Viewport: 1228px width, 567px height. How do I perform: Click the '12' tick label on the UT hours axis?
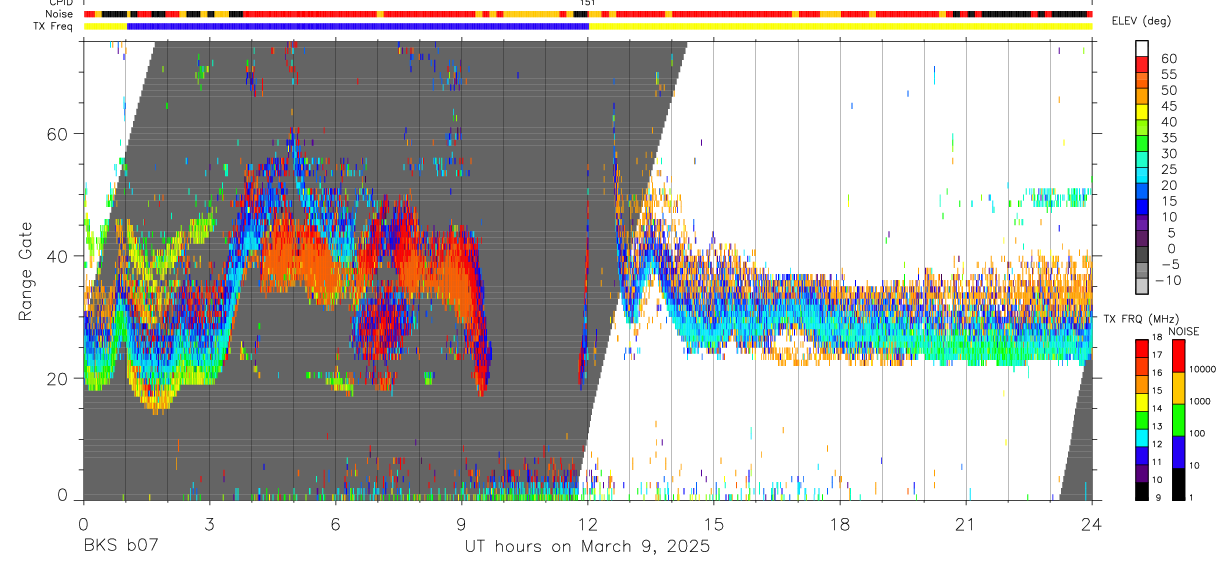(588, 524)
